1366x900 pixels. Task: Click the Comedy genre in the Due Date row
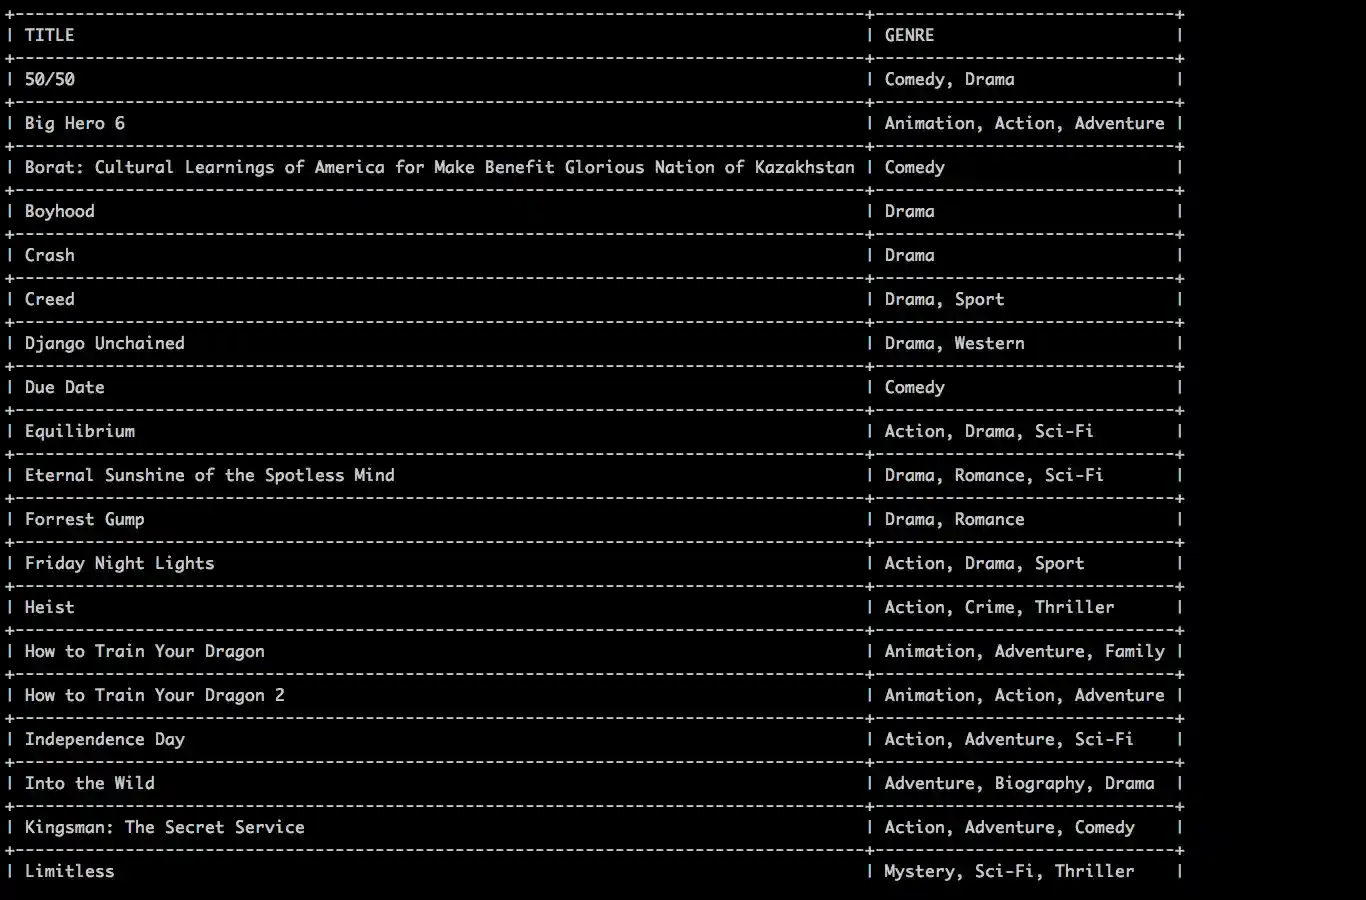tap(914, 387)
